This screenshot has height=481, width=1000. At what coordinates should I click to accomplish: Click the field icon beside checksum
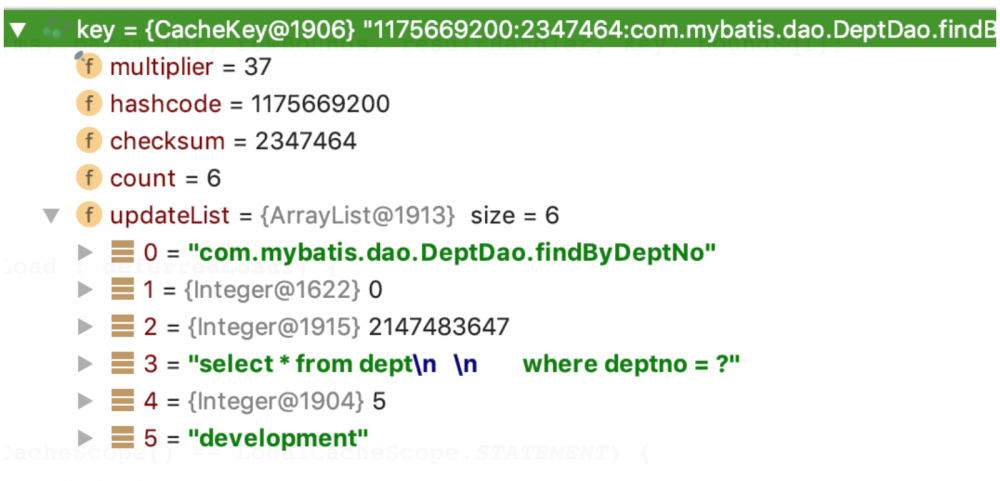click(89, 140)
